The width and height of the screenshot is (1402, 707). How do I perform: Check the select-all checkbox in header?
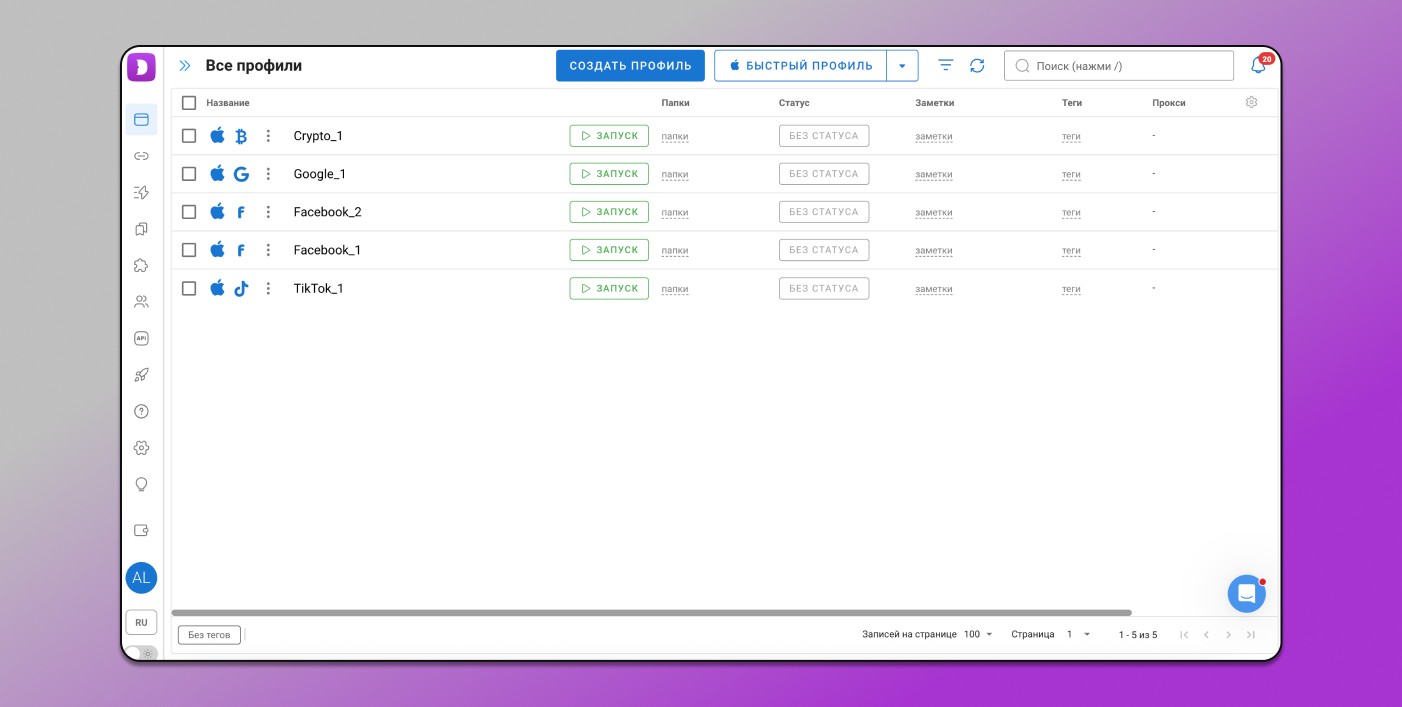tap(189, 103)
